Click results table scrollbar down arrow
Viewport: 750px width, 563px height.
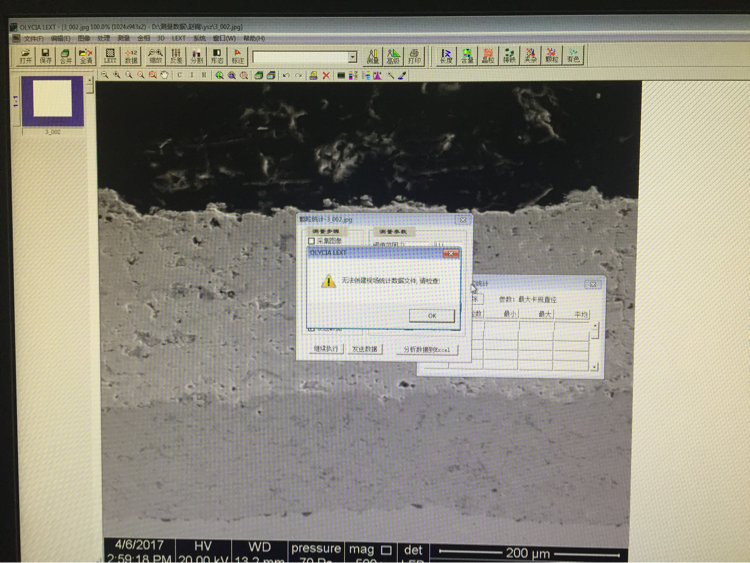594,367
